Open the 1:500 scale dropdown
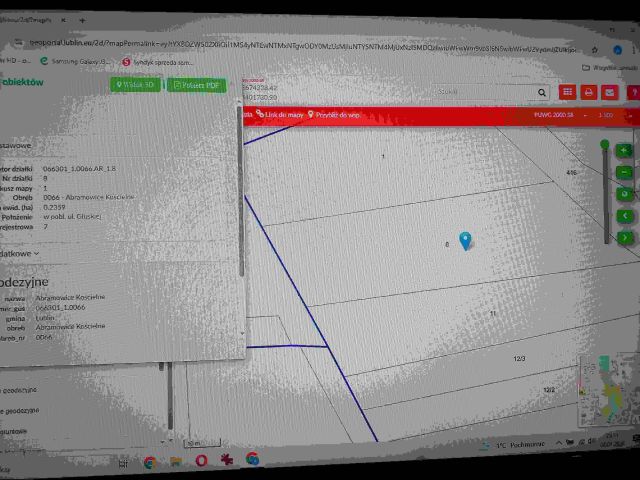 click(616, 116)
